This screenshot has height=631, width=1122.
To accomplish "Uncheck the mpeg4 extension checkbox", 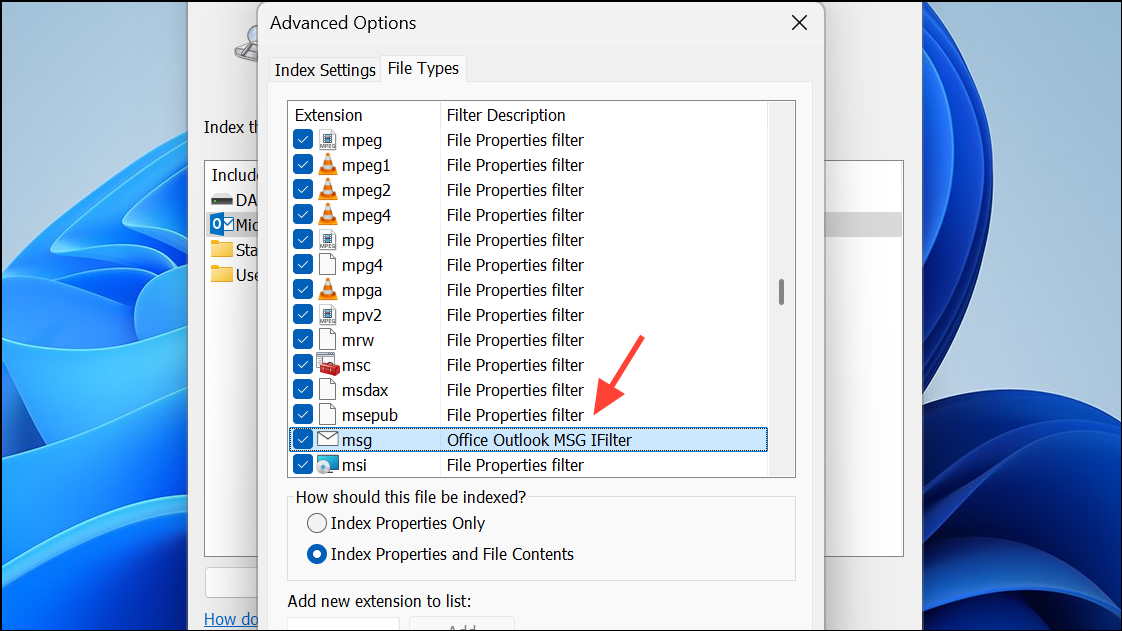I will (x=303, y=215).
